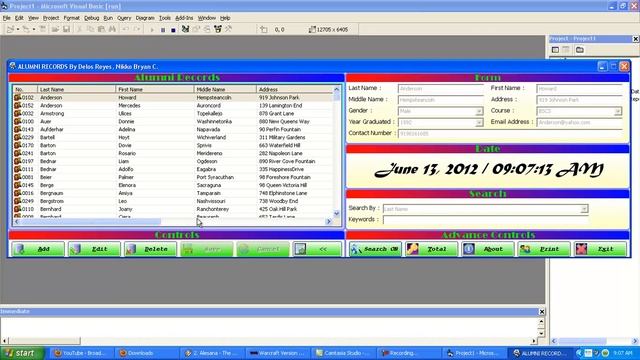Open the Search By dropdown
640x360 pixels.
point(584,209)
